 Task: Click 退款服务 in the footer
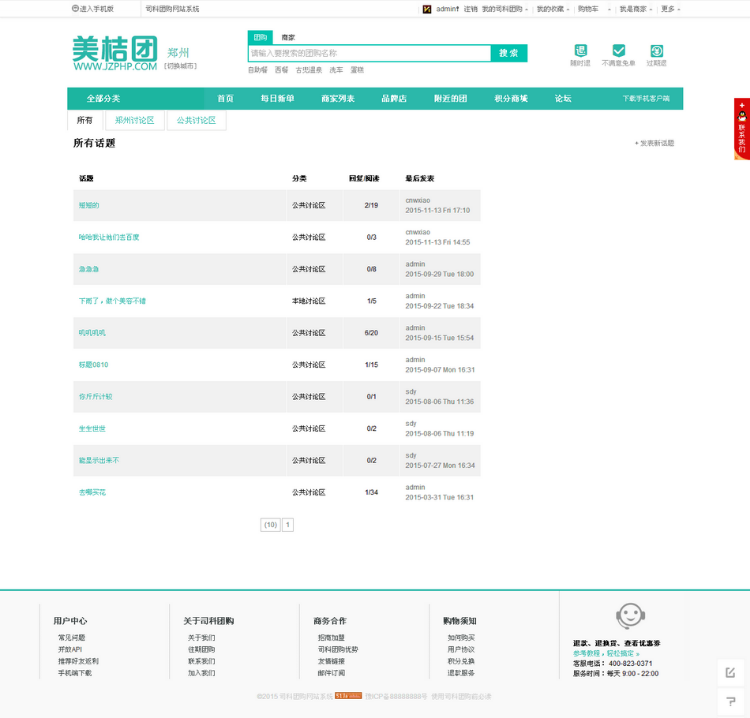coord(461,673)
